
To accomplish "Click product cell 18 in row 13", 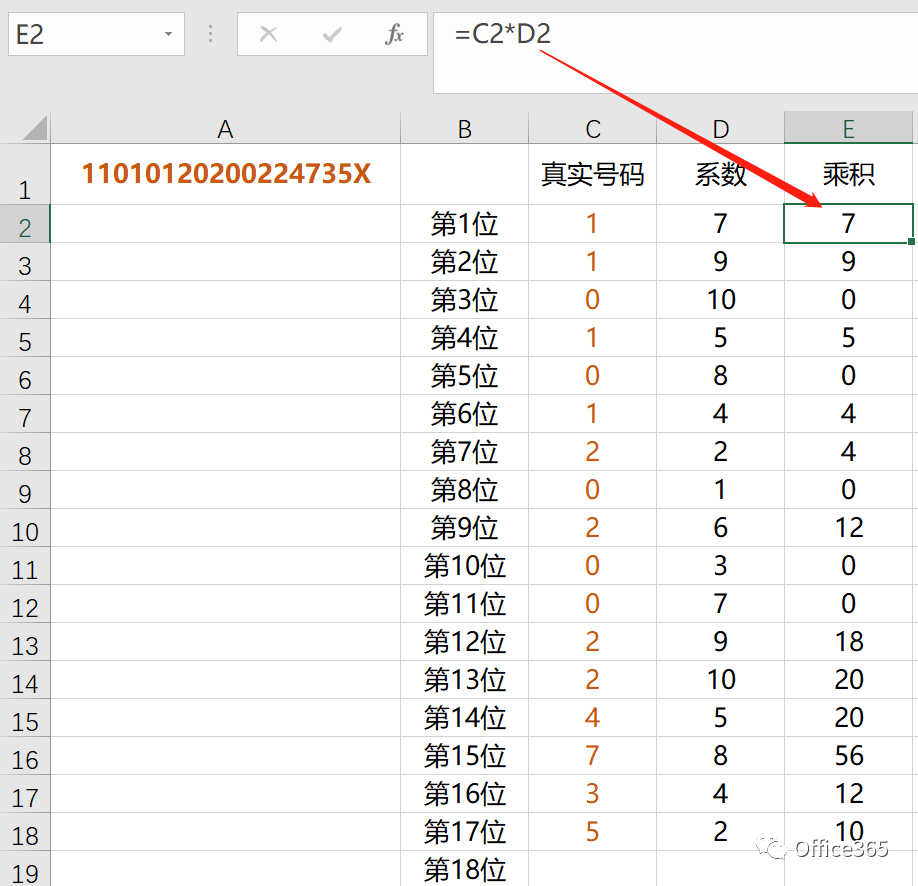I will 848,642.
